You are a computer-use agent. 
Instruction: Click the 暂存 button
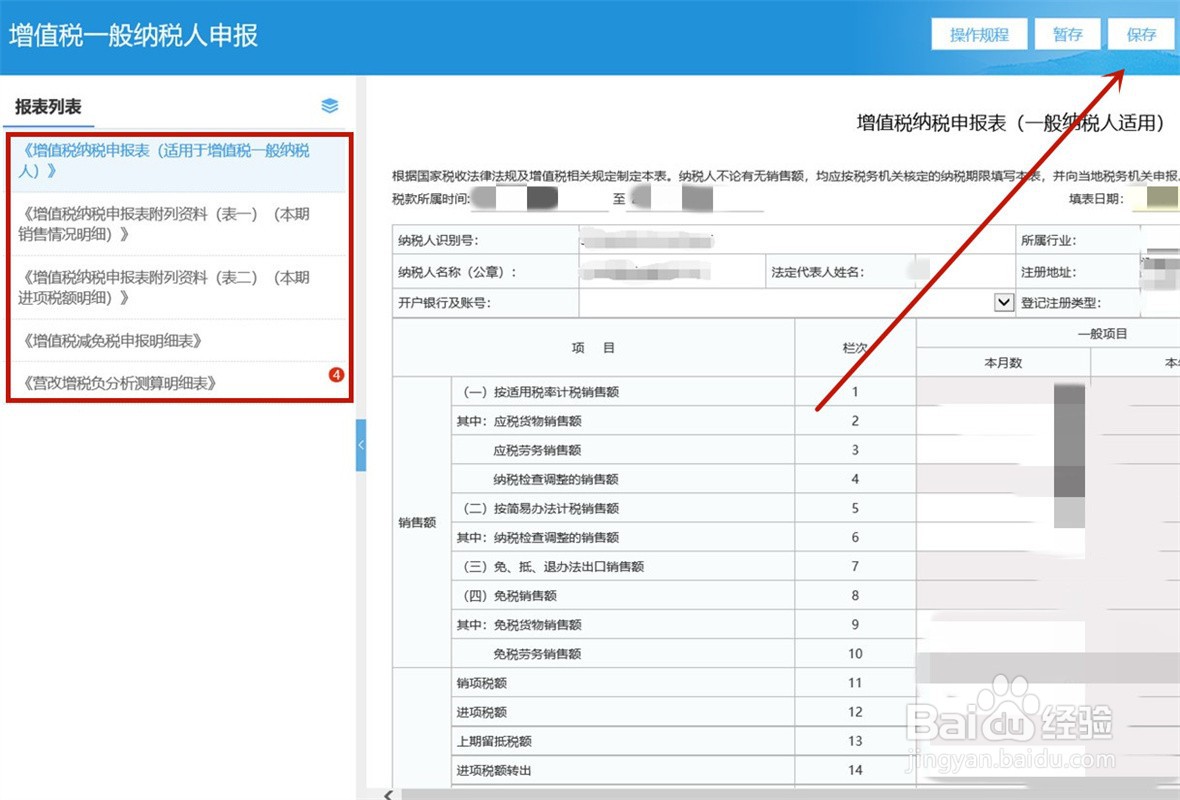click(1067, 34)
